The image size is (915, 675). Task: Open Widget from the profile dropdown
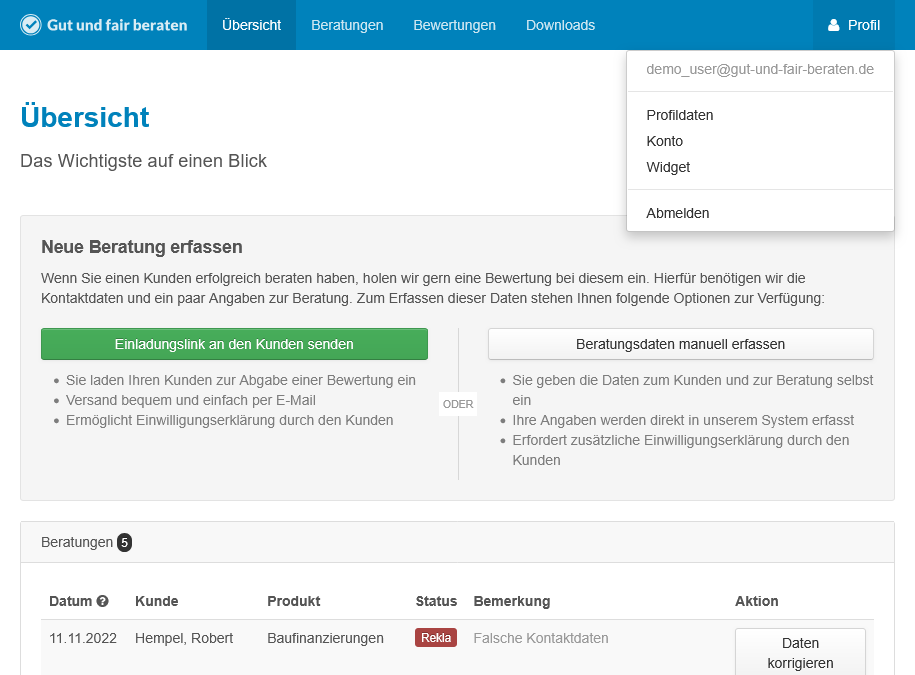668,167
